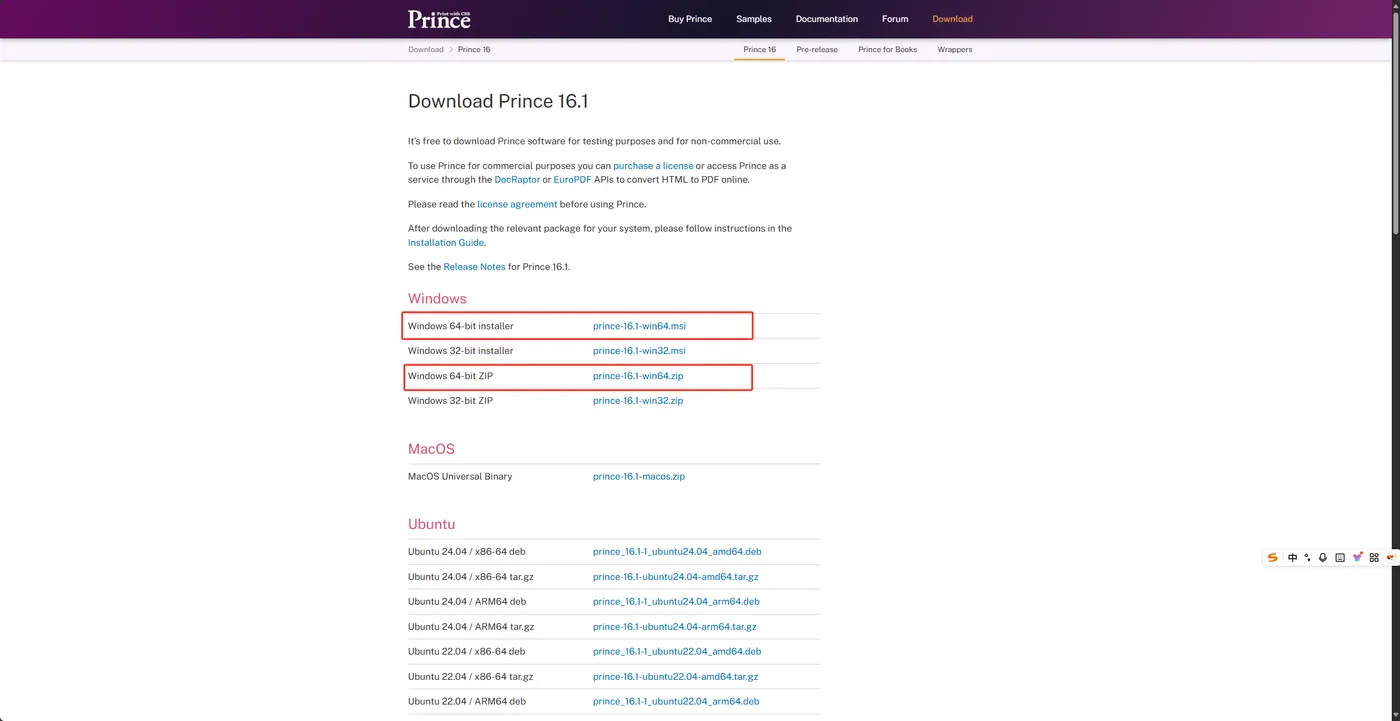The width and height of the screenshot is (1400, 721).
Task: Click the Download breadcrumb link
Action: 425,49
